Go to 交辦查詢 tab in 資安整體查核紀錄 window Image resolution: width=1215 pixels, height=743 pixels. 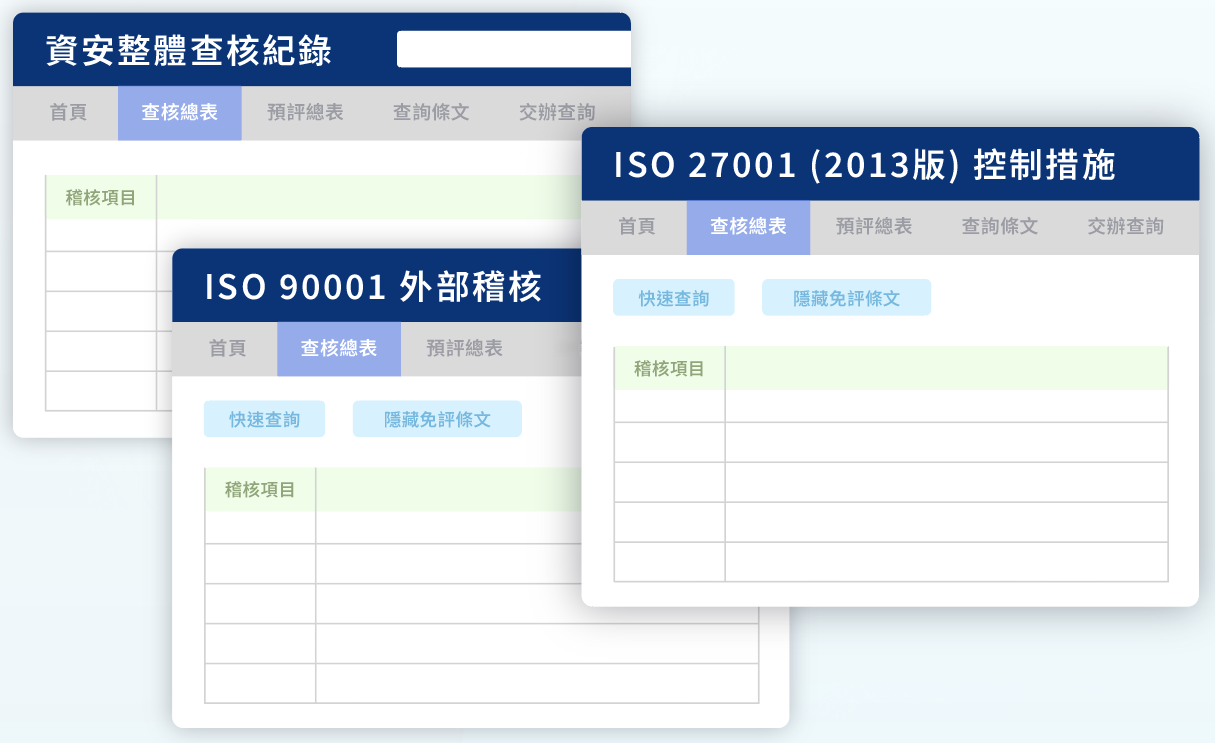click(x=557, y=113)
